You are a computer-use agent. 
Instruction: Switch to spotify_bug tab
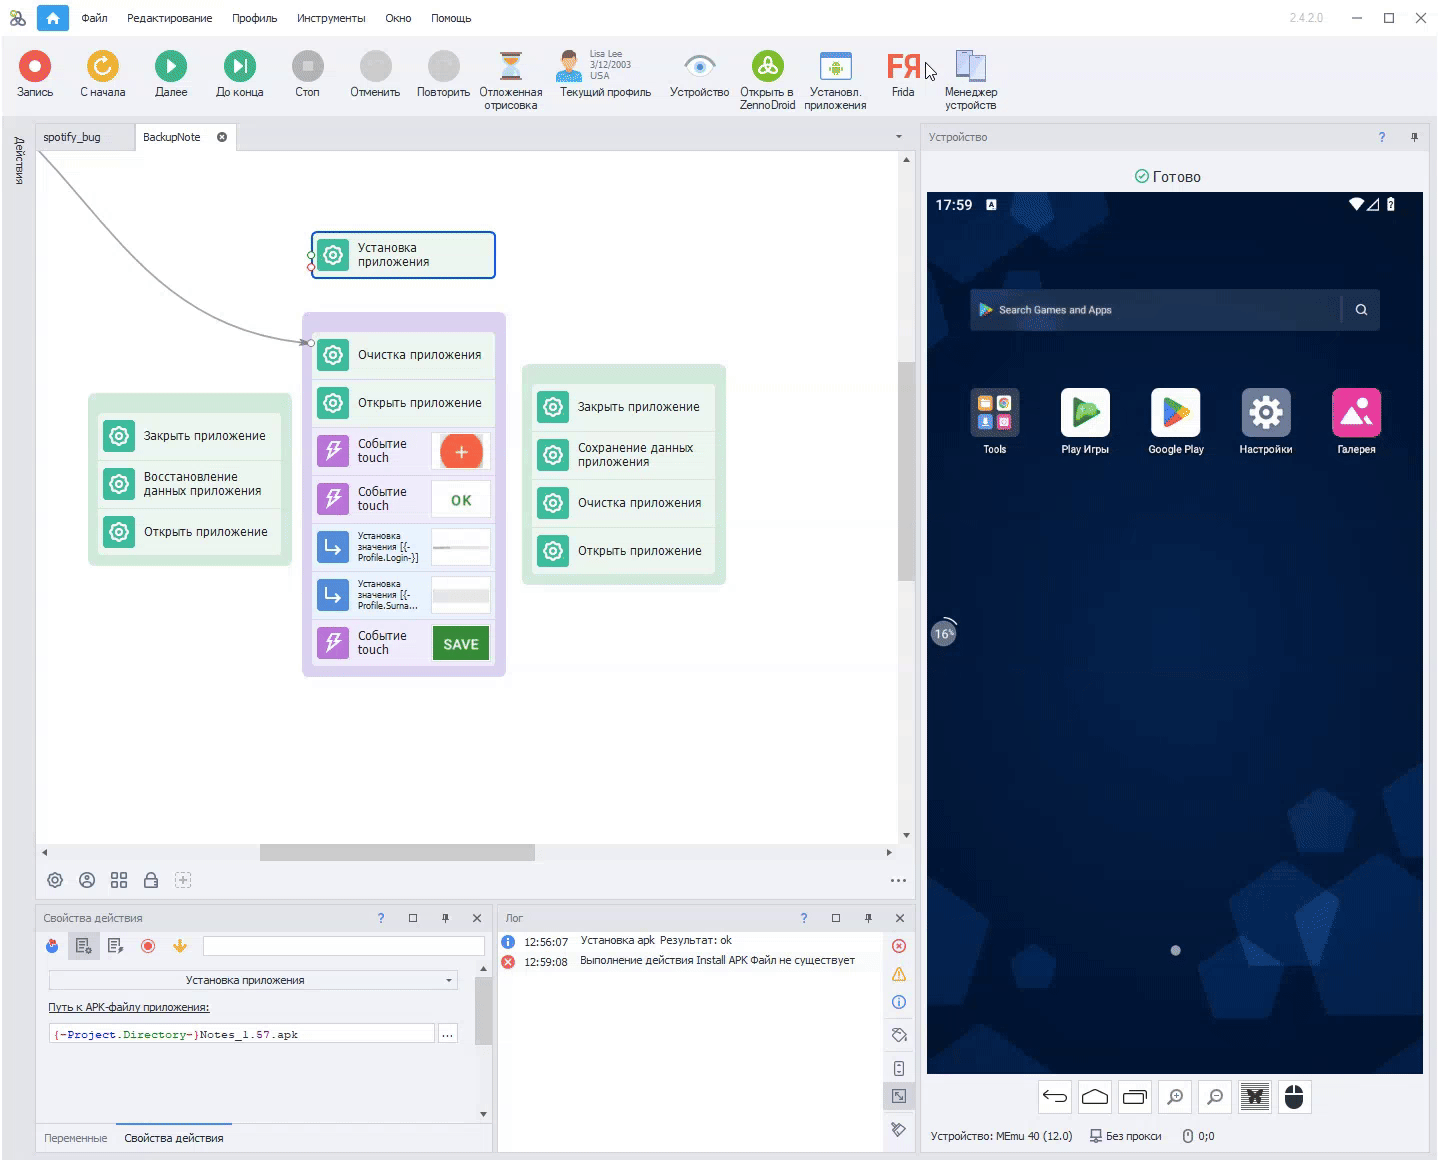pos(84,137)
